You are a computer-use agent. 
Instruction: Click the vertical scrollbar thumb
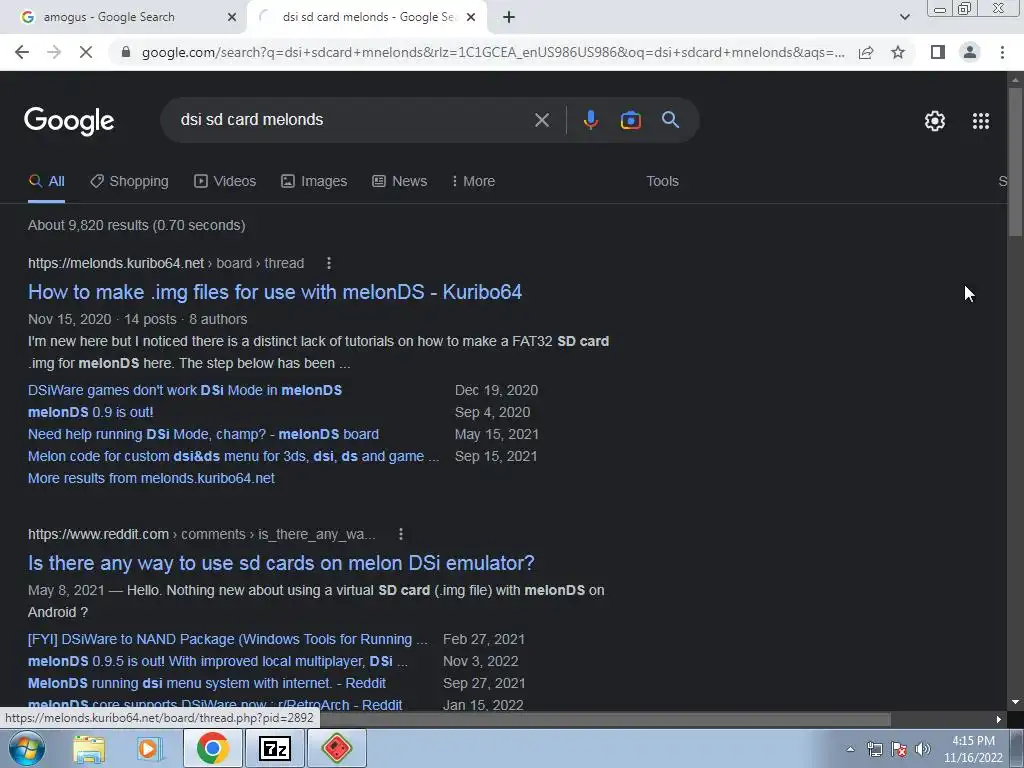(x=1015, y=162)
